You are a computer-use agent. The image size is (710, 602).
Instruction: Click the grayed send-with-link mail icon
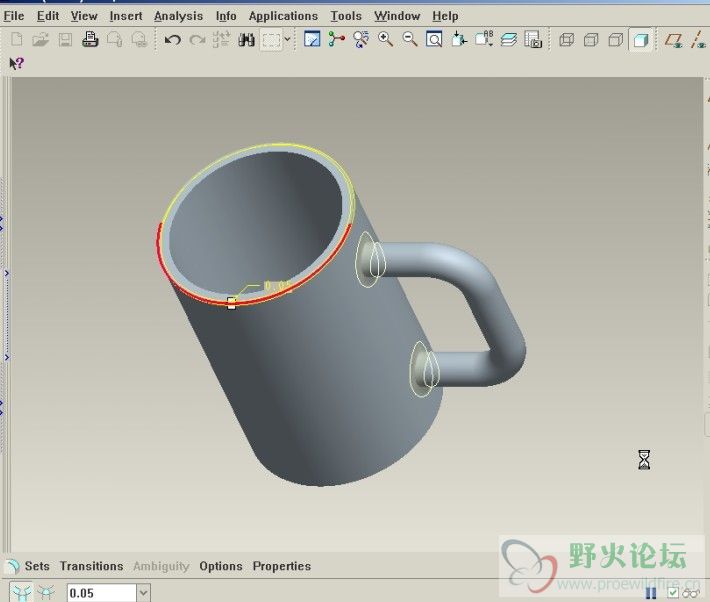[x=139, y=40]
